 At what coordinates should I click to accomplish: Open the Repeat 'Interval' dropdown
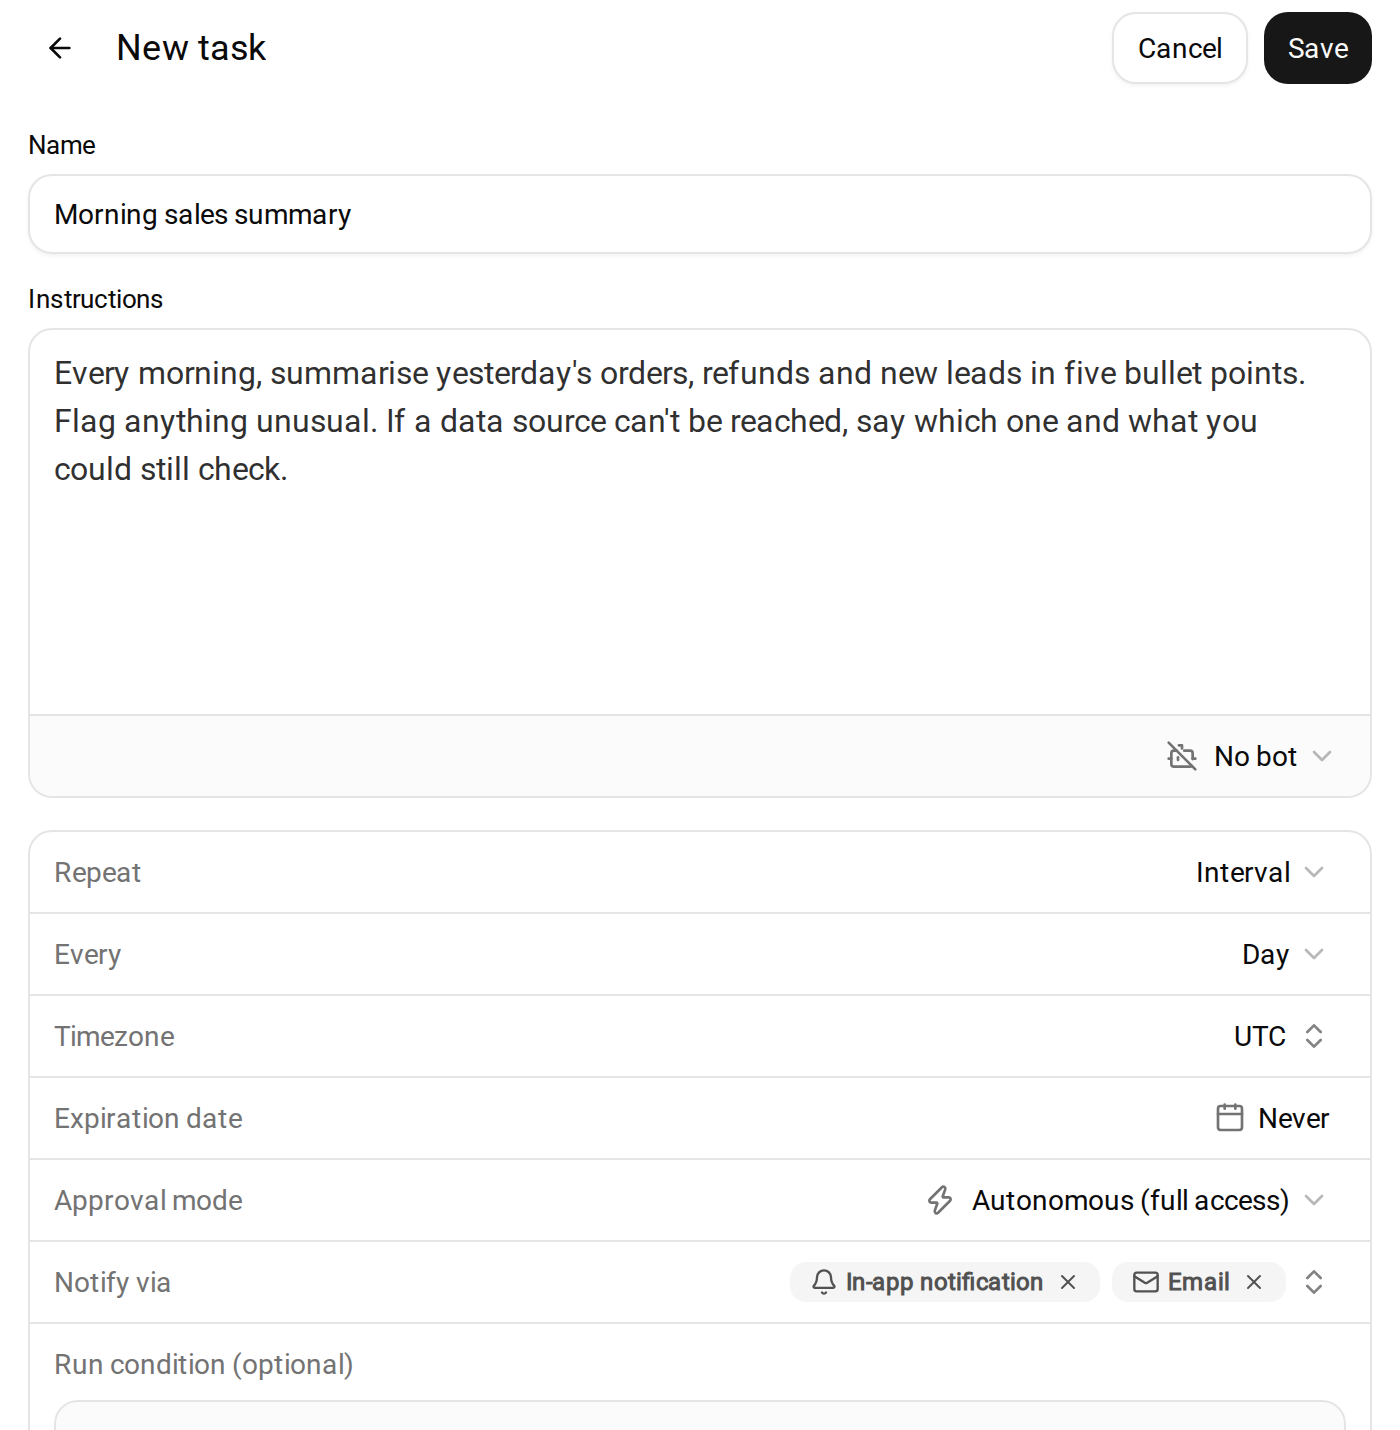[x=1260, y=872]
